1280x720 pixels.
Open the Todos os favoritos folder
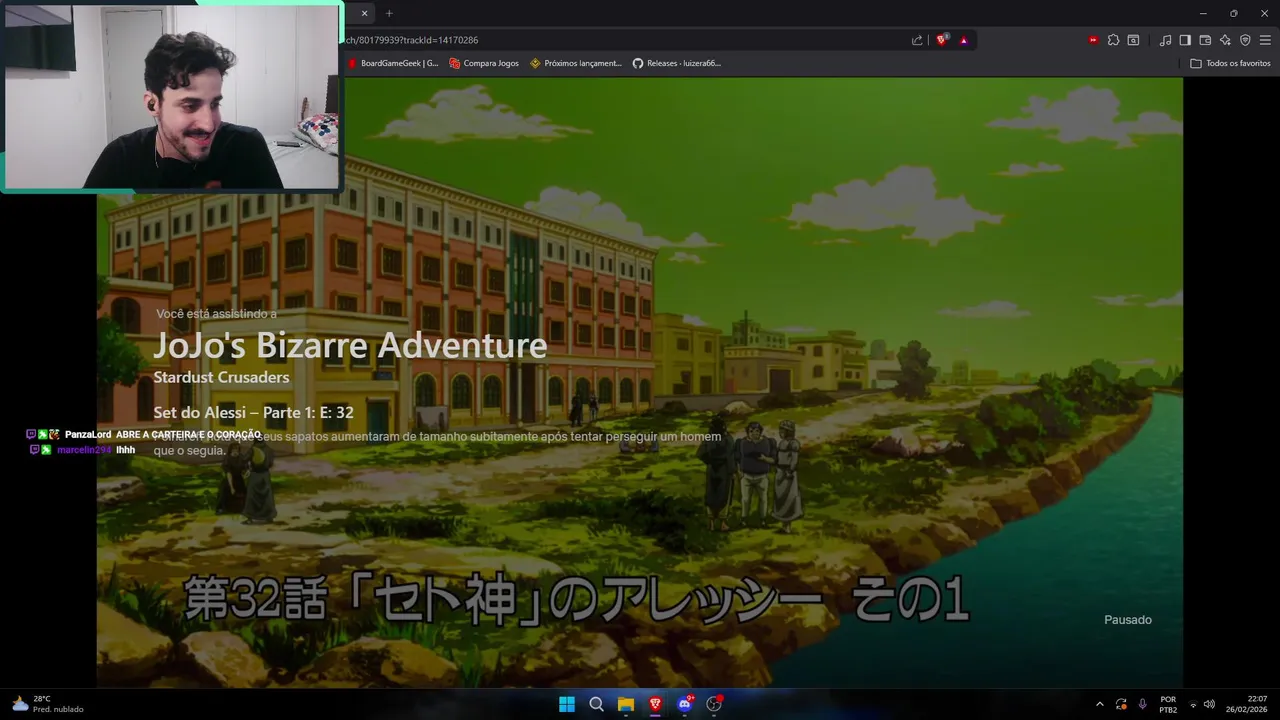pos(1230,63)
